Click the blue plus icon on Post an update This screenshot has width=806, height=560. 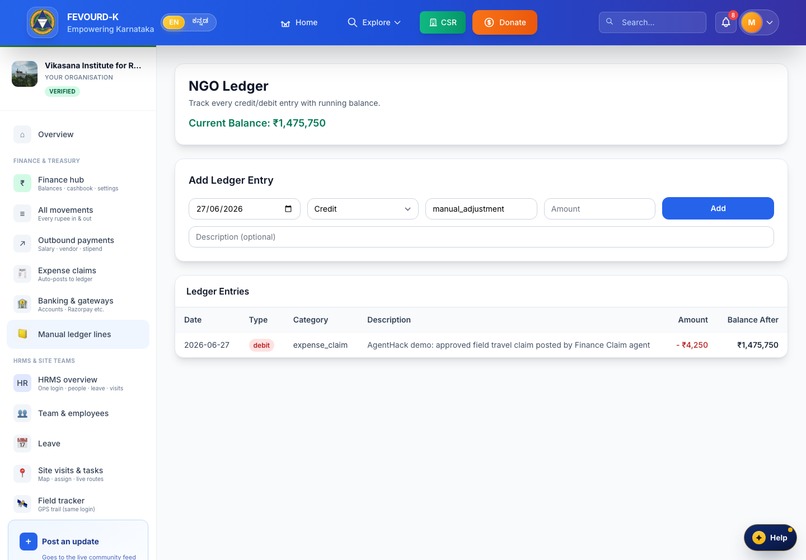(x=28, y=541)
